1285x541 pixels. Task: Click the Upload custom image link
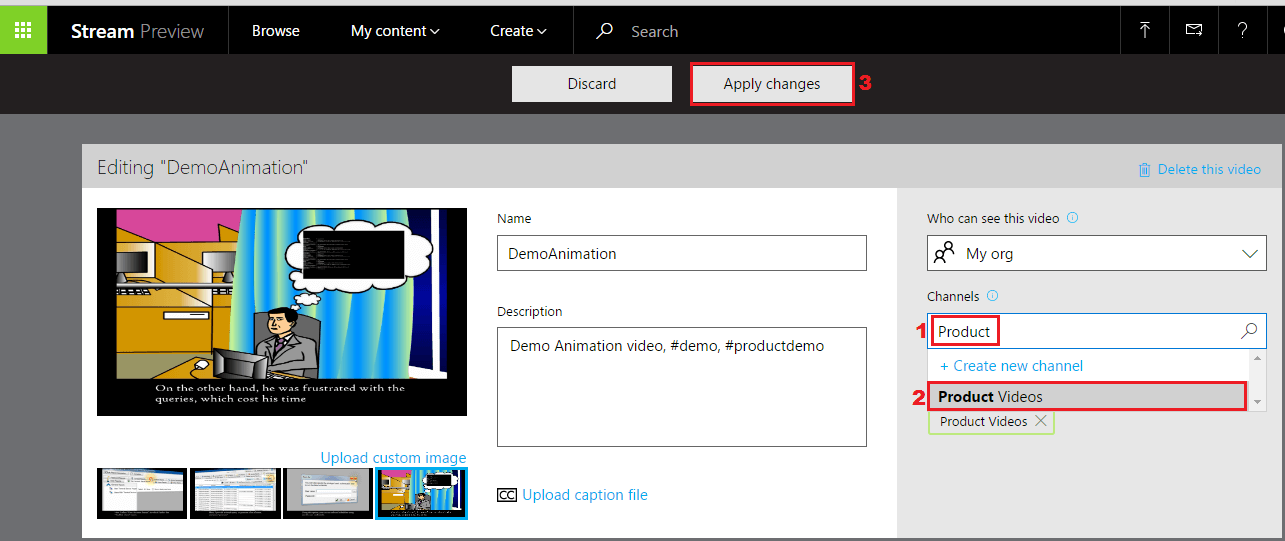click(393, 458)
